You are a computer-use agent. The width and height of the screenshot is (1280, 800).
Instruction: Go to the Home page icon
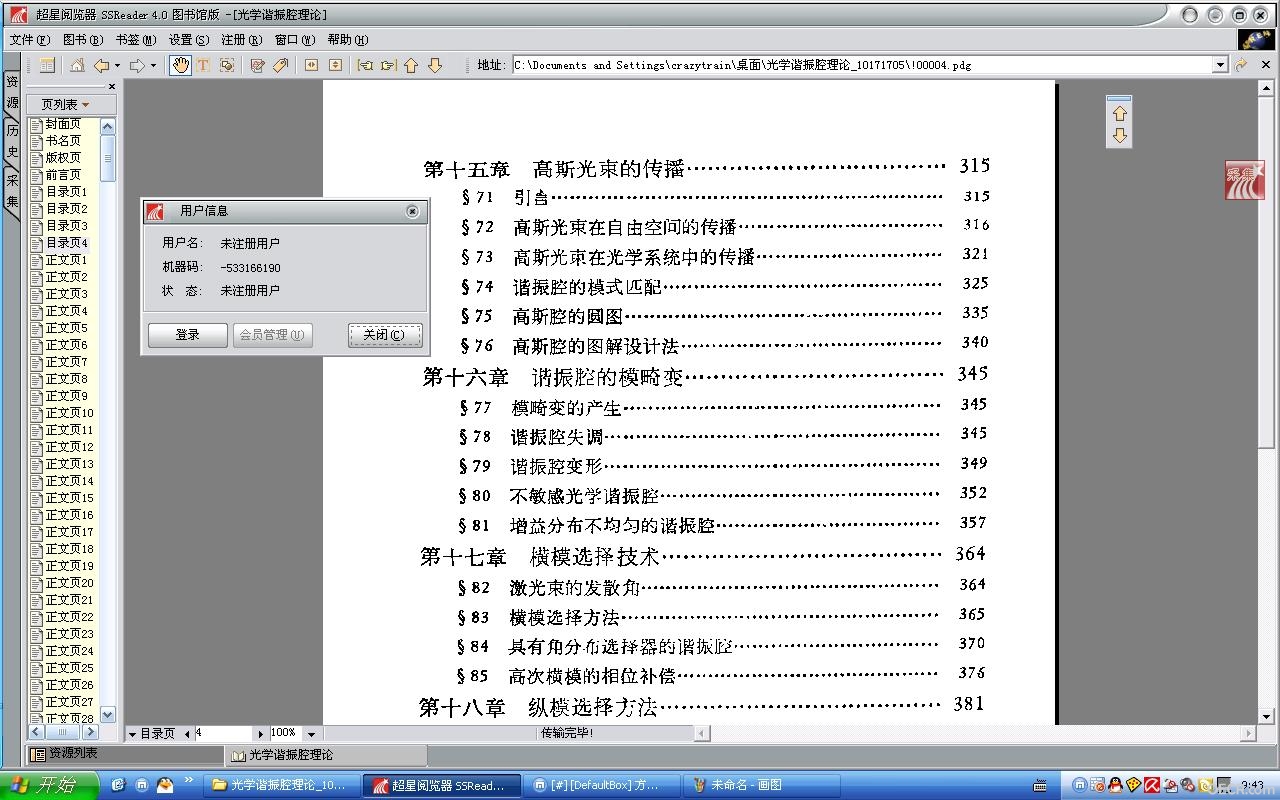click(77, 65)
